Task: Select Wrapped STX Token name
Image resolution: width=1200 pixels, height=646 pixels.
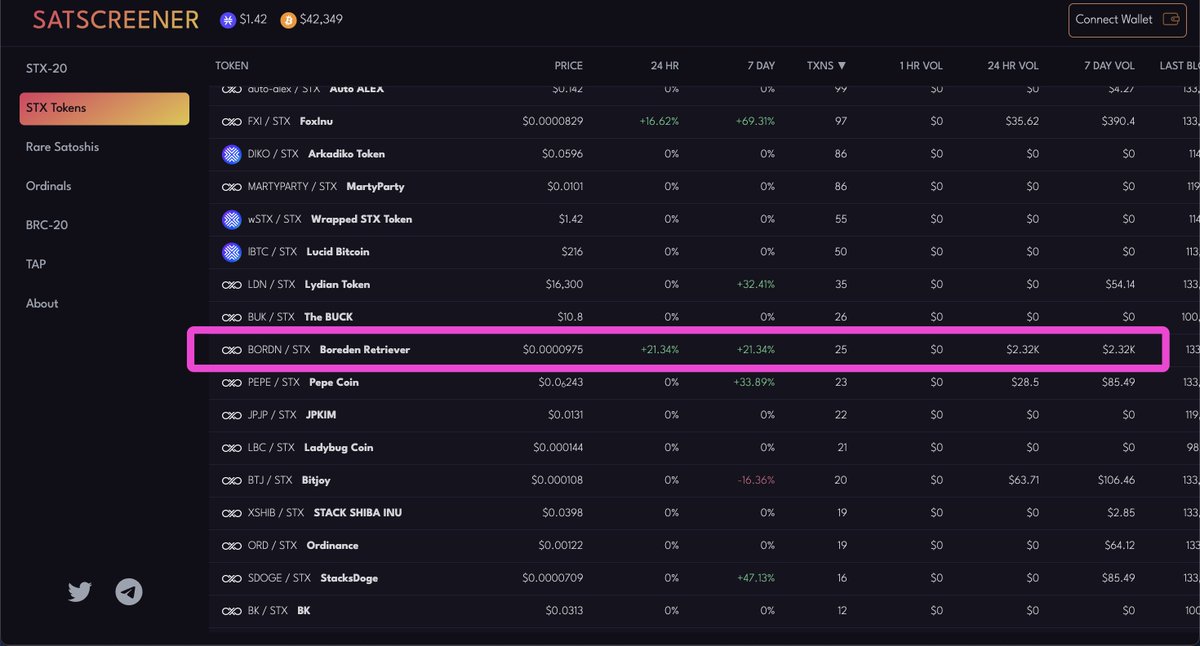Action: click(x=361, y=219)
